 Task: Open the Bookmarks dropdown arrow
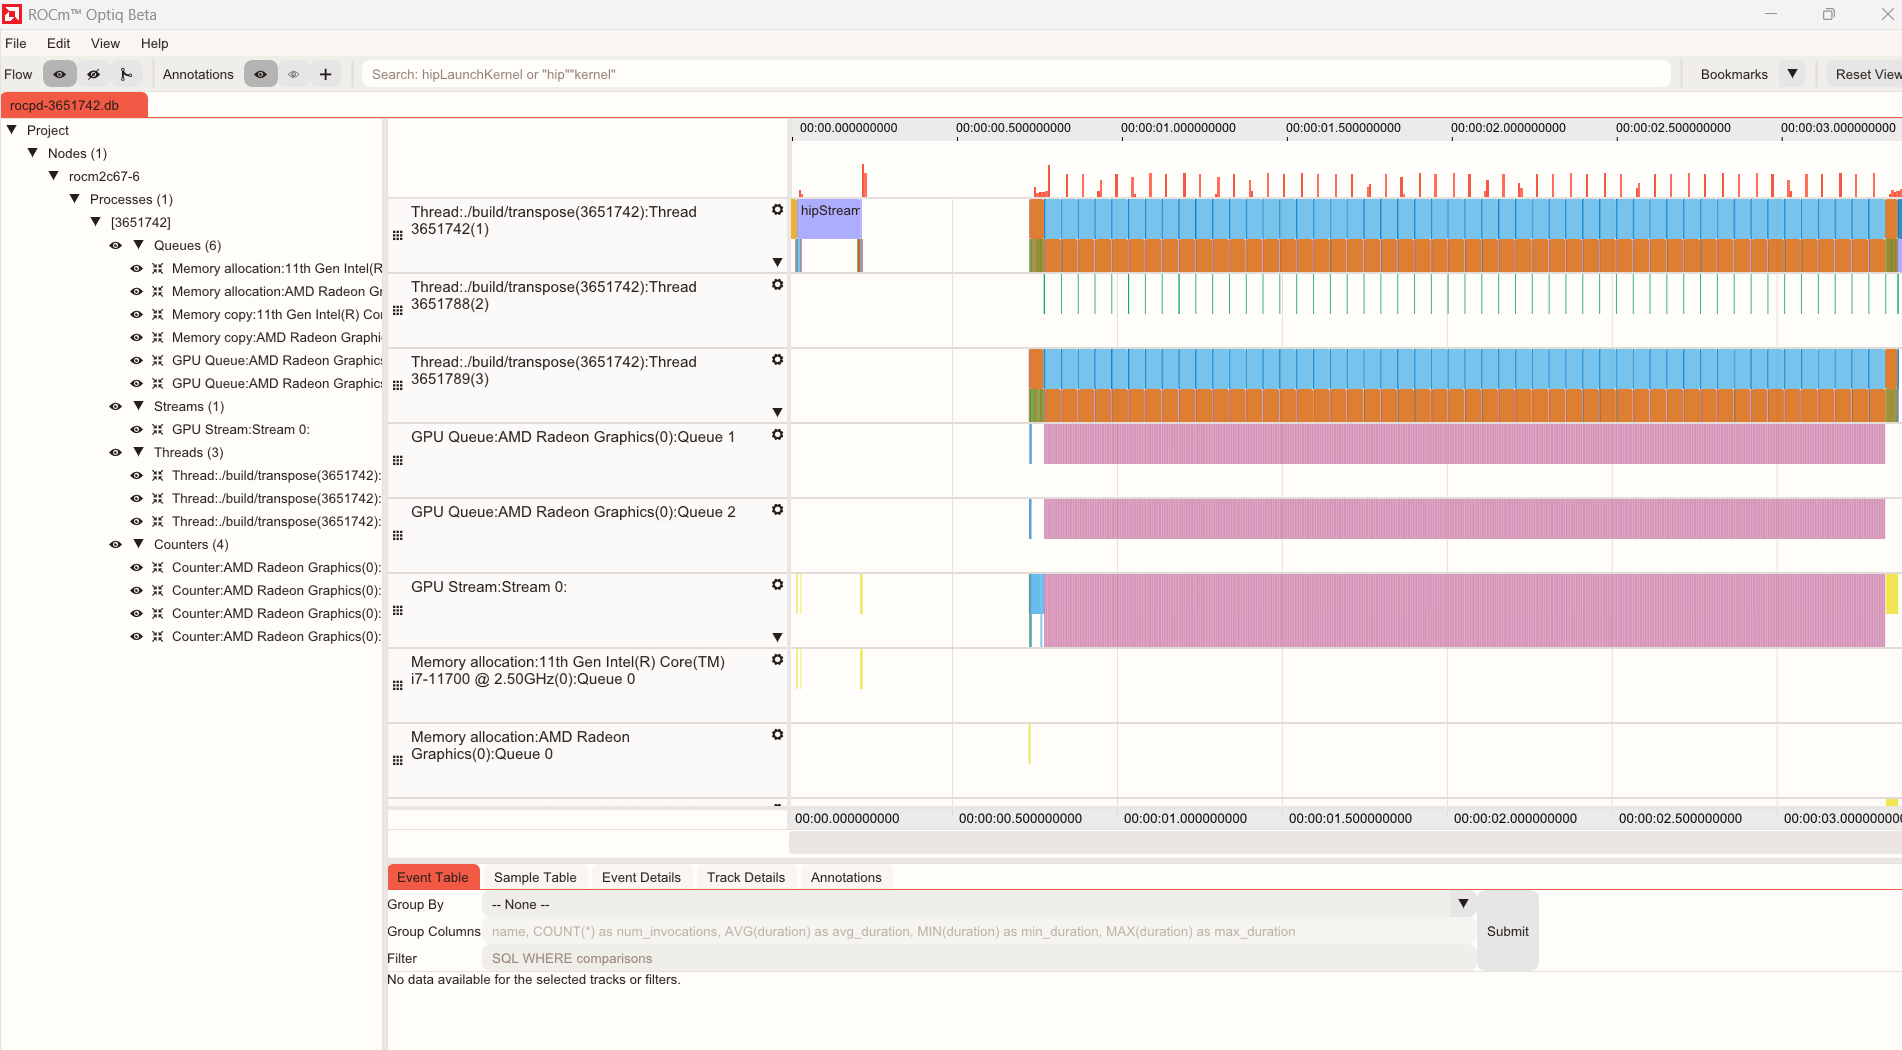(1792, 74)
